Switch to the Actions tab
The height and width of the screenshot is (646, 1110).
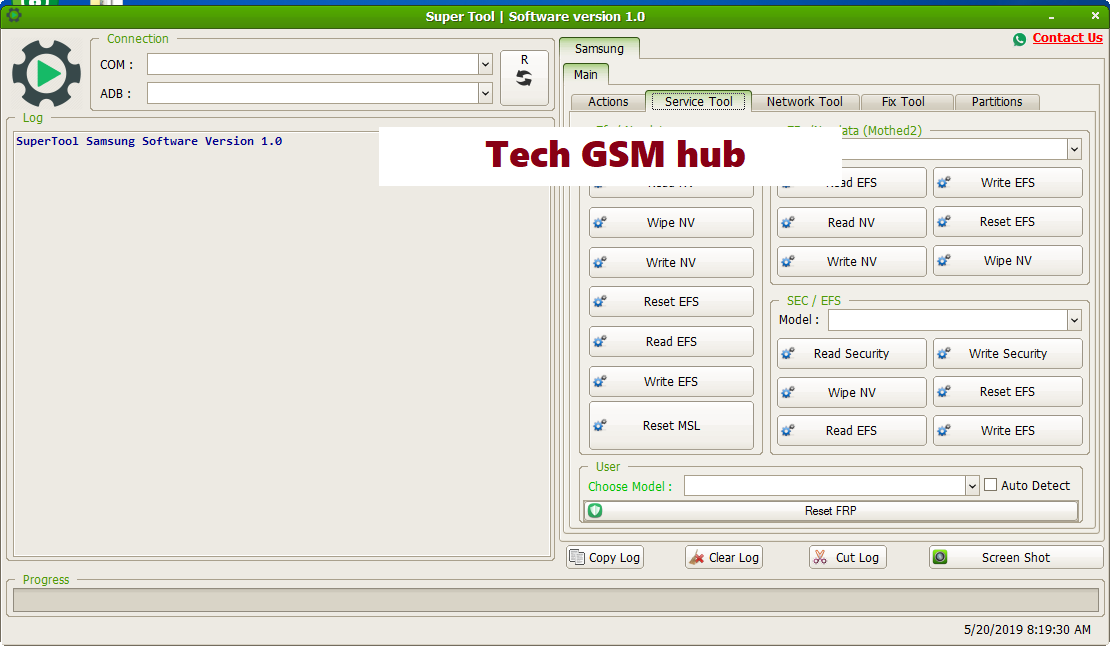click(608, 102)
